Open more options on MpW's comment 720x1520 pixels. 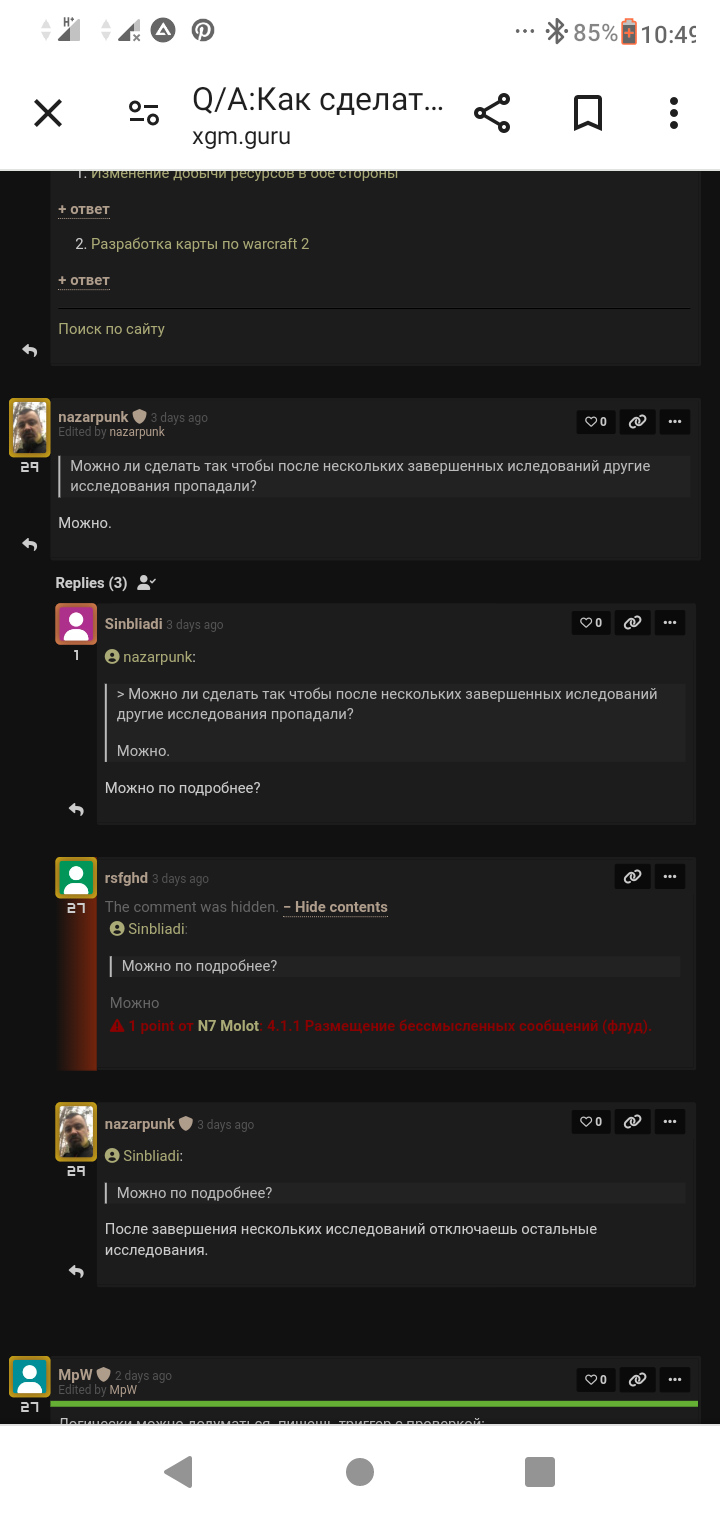[x=675, y=1380]
